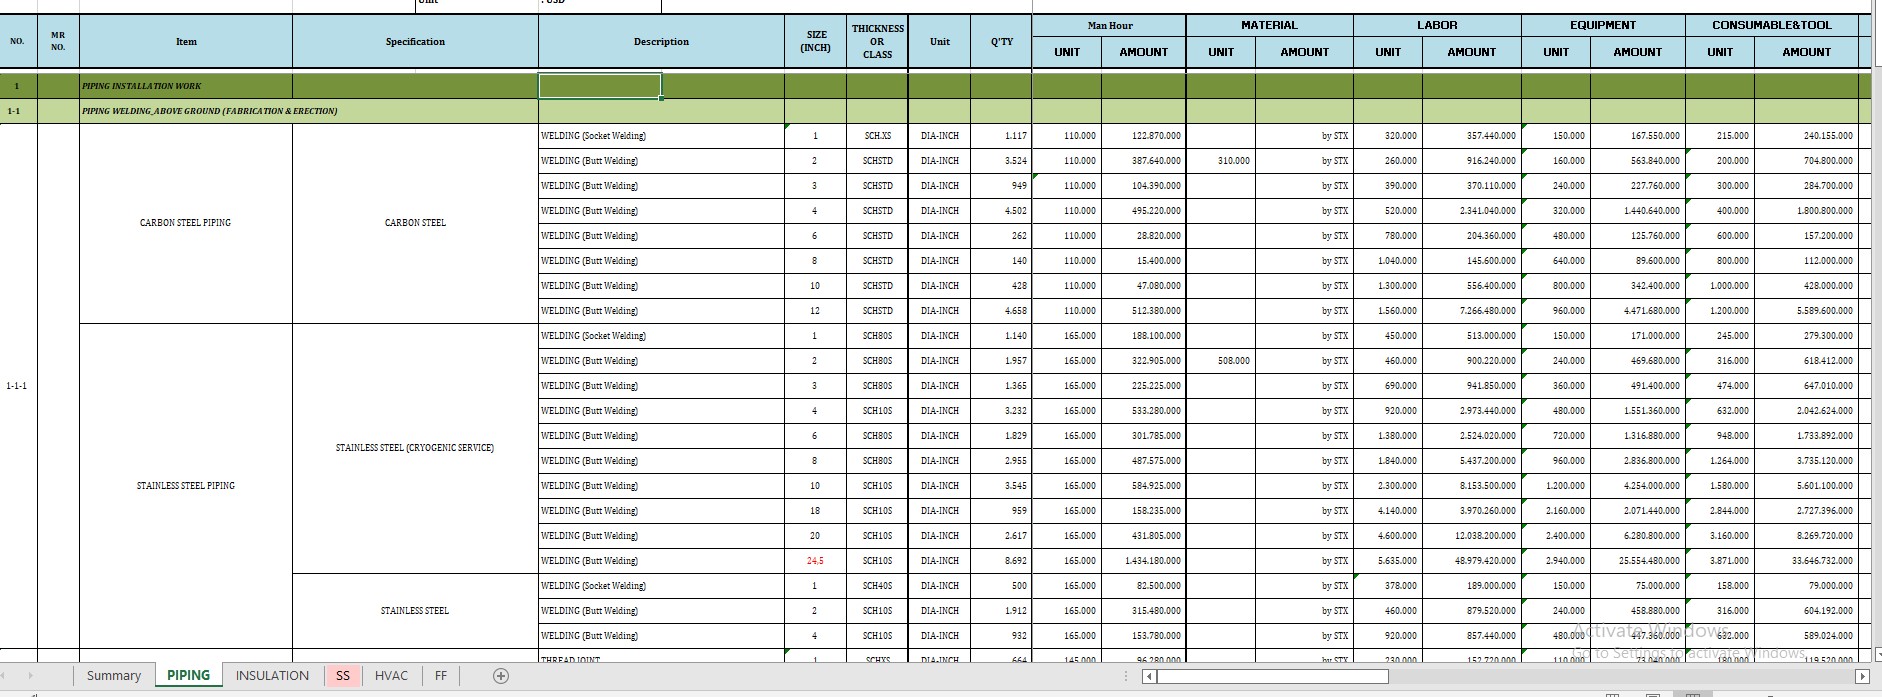
Task: Open the INSULATION sheet tab
Action: click(x=272, y=676)
